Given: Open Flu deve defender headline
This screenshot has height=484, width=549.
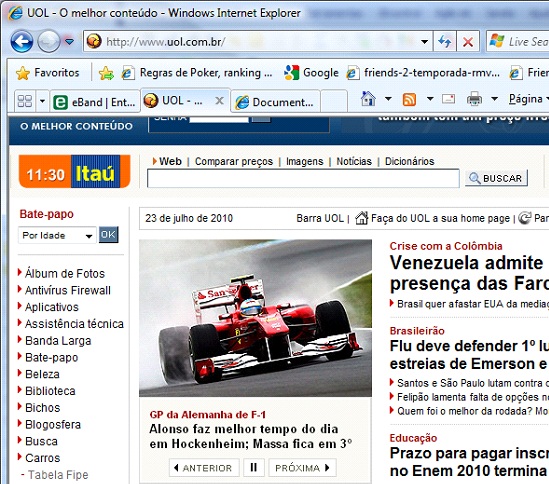Looking at the screenshot, I should click(x=469, y=355).
